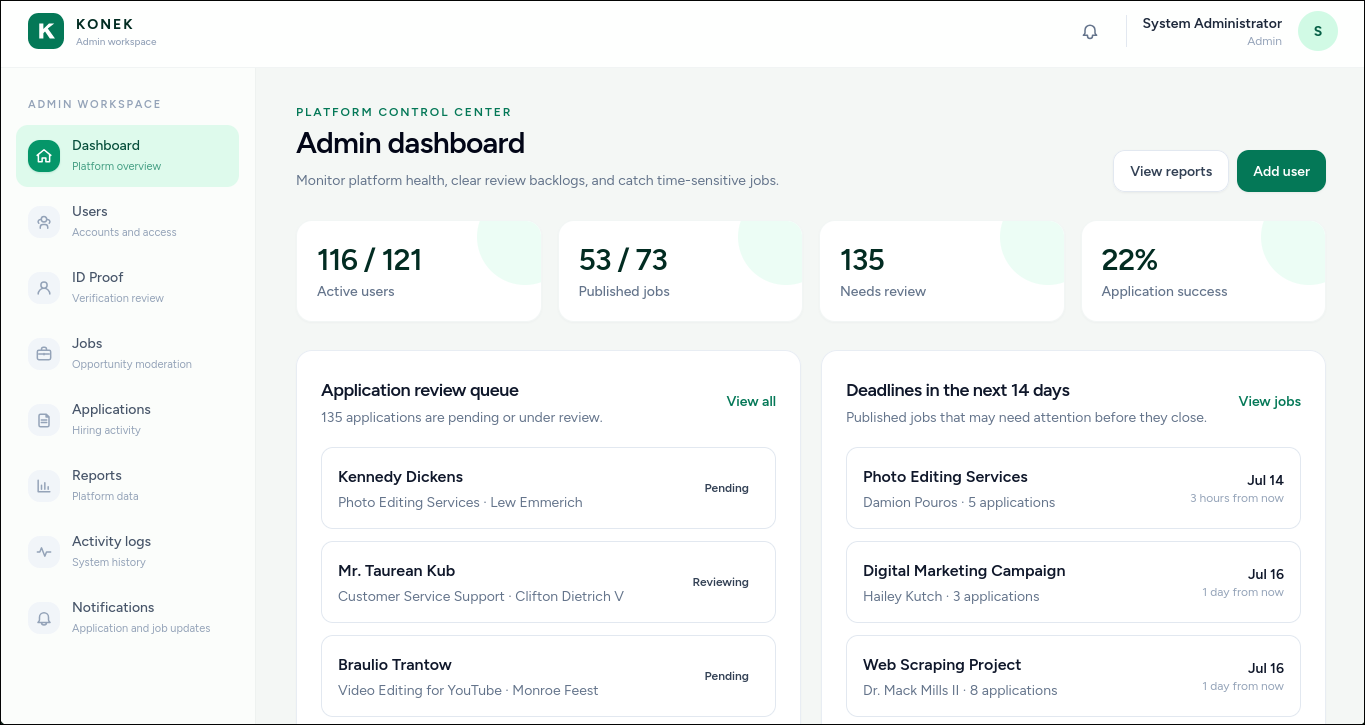Open ID Proof verification review
Screen dimensions: 1365x725
[x=127, y=288]
